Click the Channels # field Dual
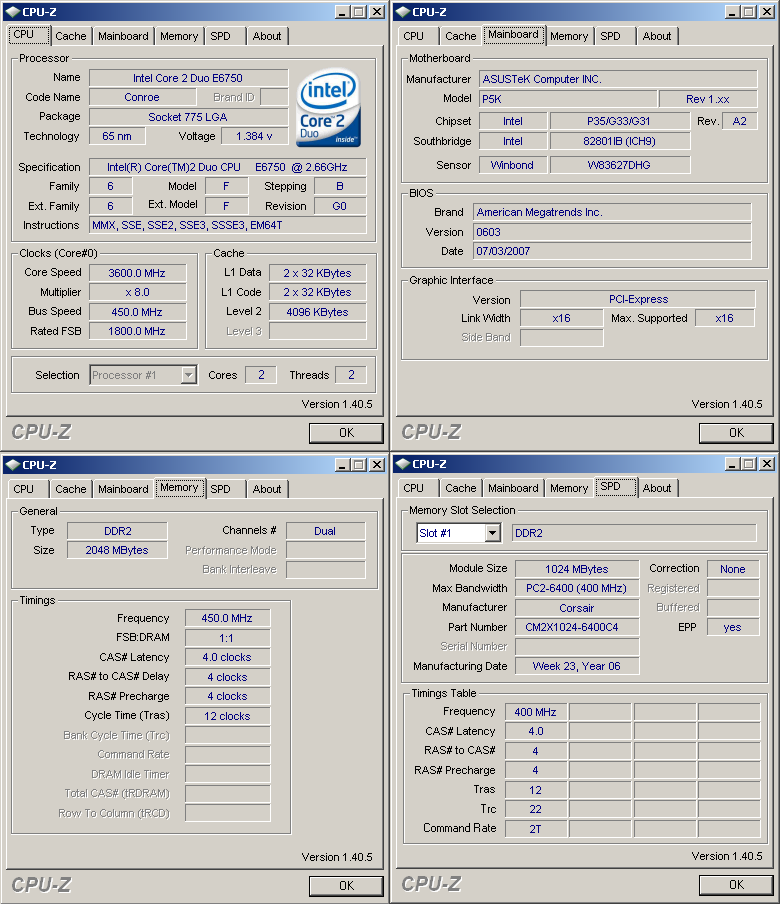The height and width of the screenshot is (904, 780). [326, 531]
